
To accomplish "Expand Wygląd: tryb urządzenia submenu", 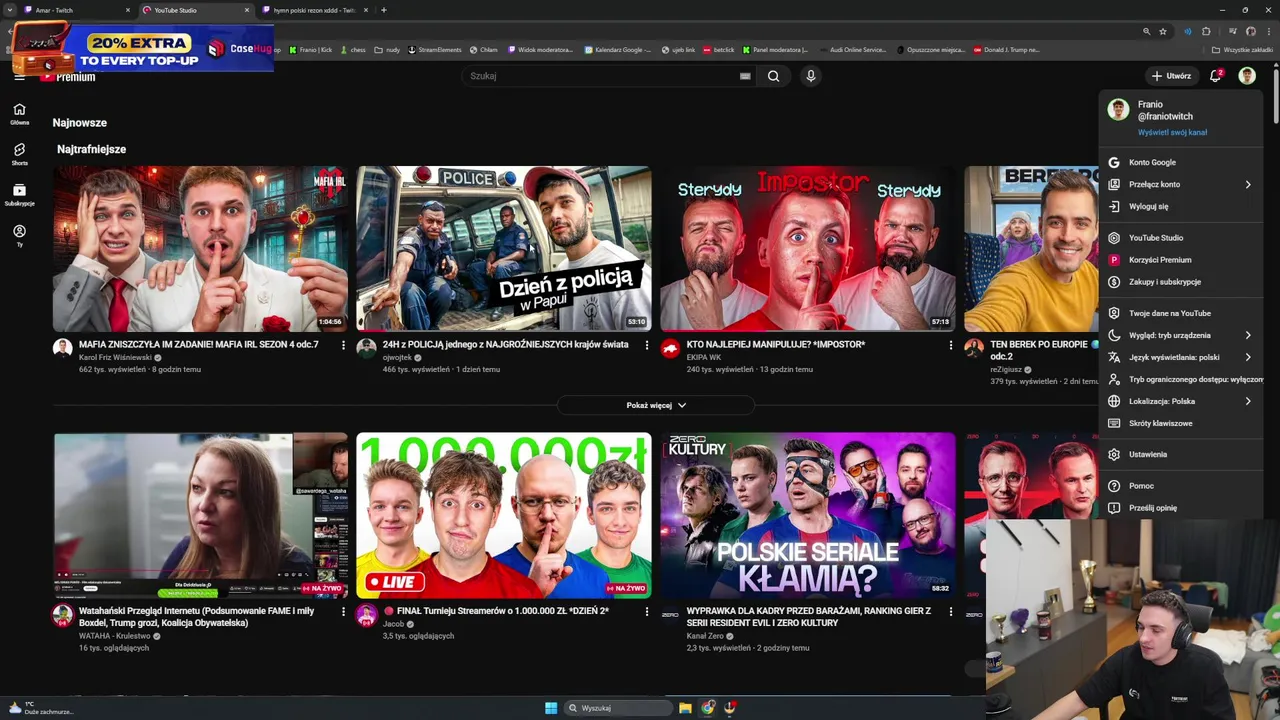I will [x=1248, y=335].
